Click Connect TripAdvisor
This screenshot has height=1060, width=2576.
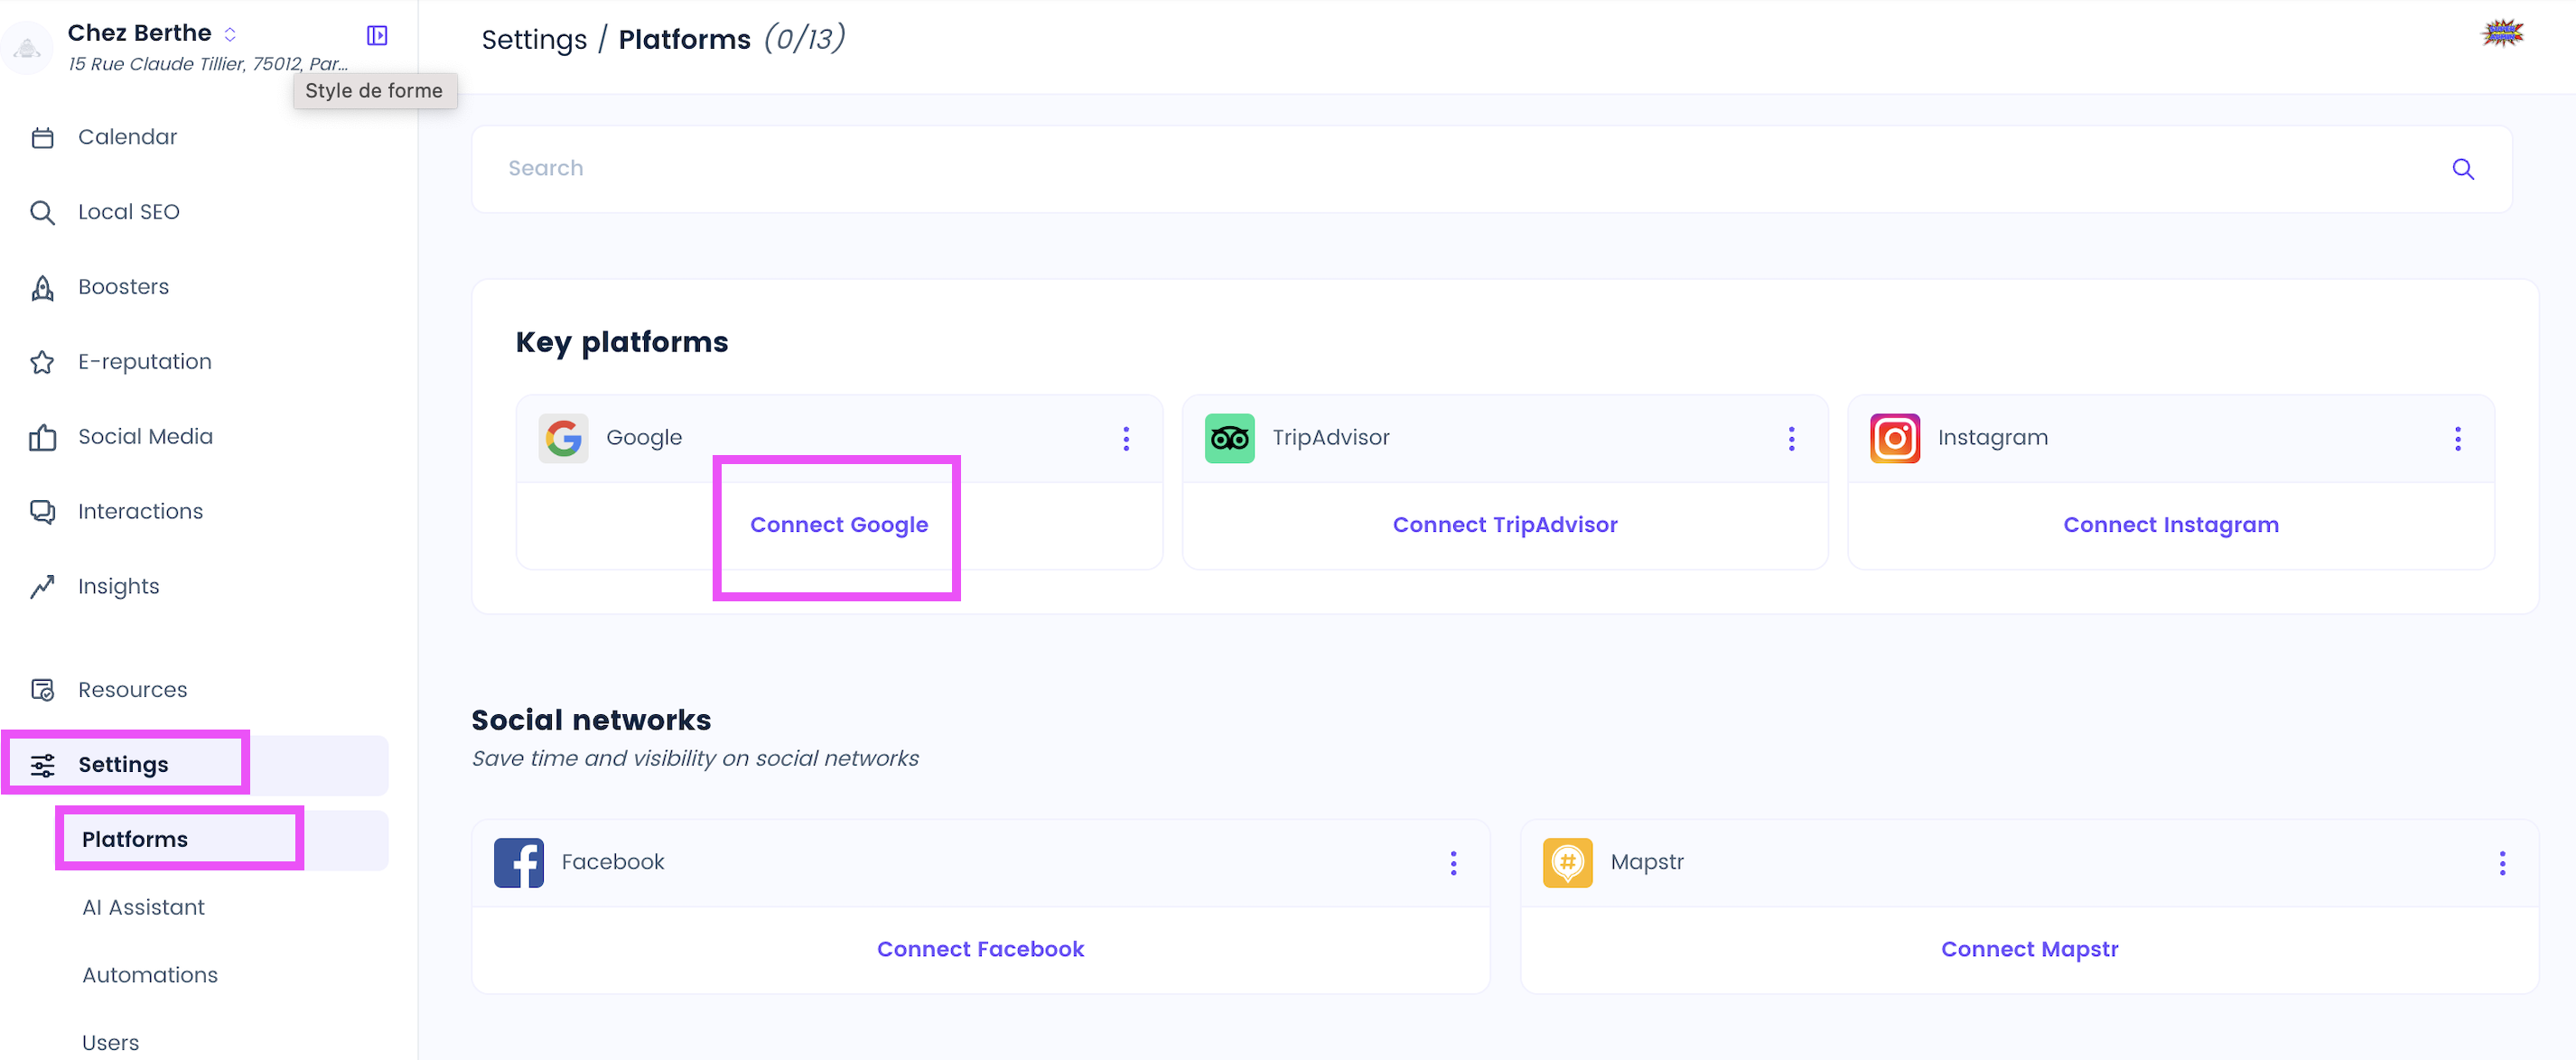click(1504, 525)
